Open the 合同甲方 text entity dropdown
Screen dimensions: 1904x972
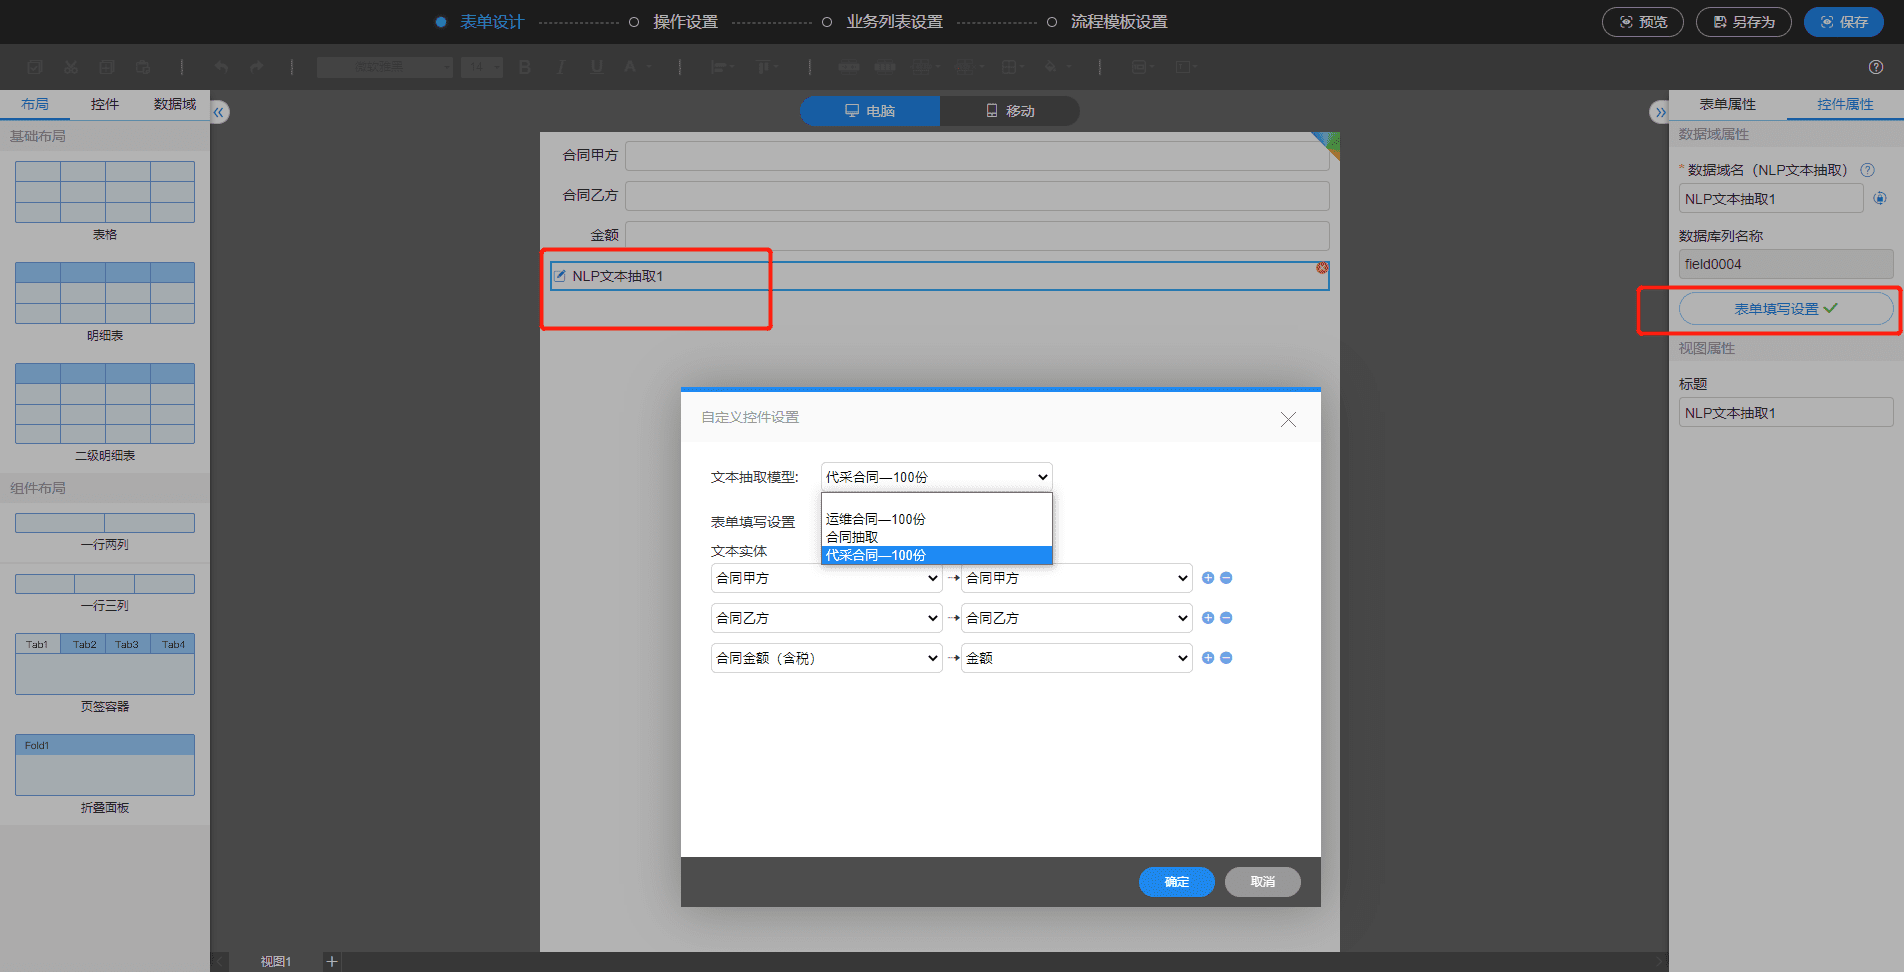[x=827, y=578]
